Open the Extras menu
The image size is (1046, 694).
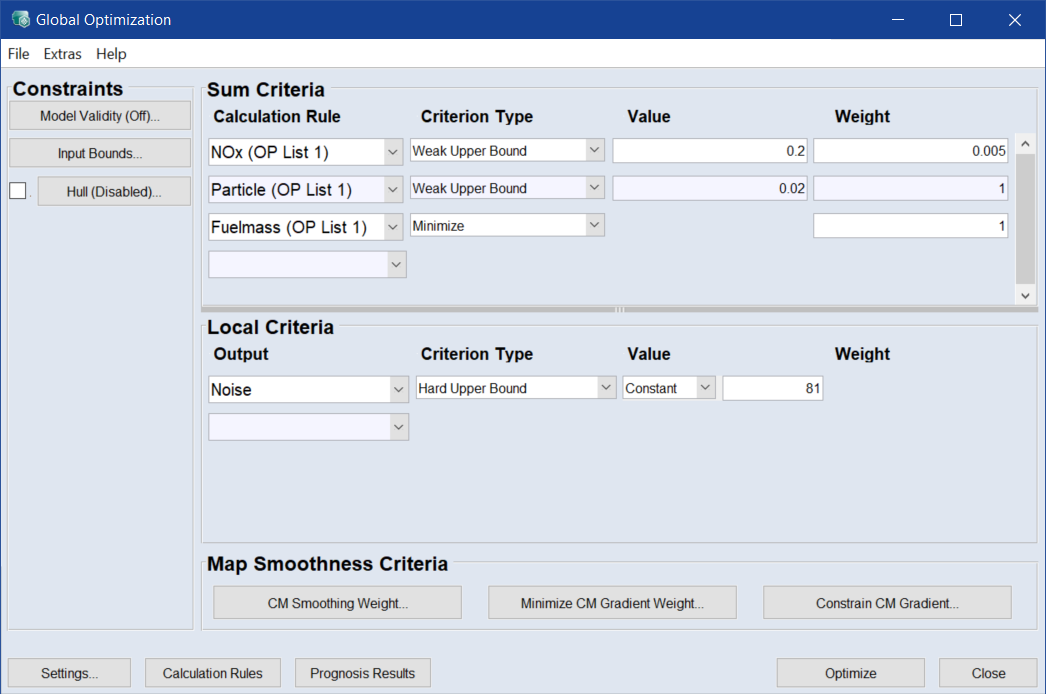coord(62,54)
